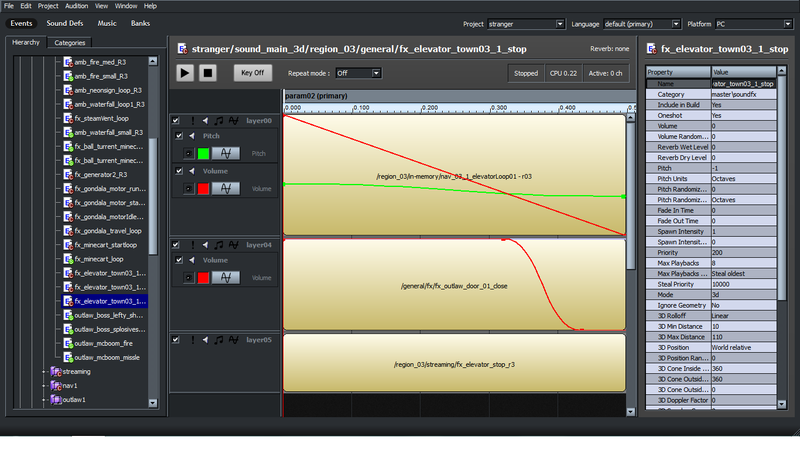Click the curve shape button for Pitch effect
The width and height of the screenshot is (800, 450).
[226, 153]
